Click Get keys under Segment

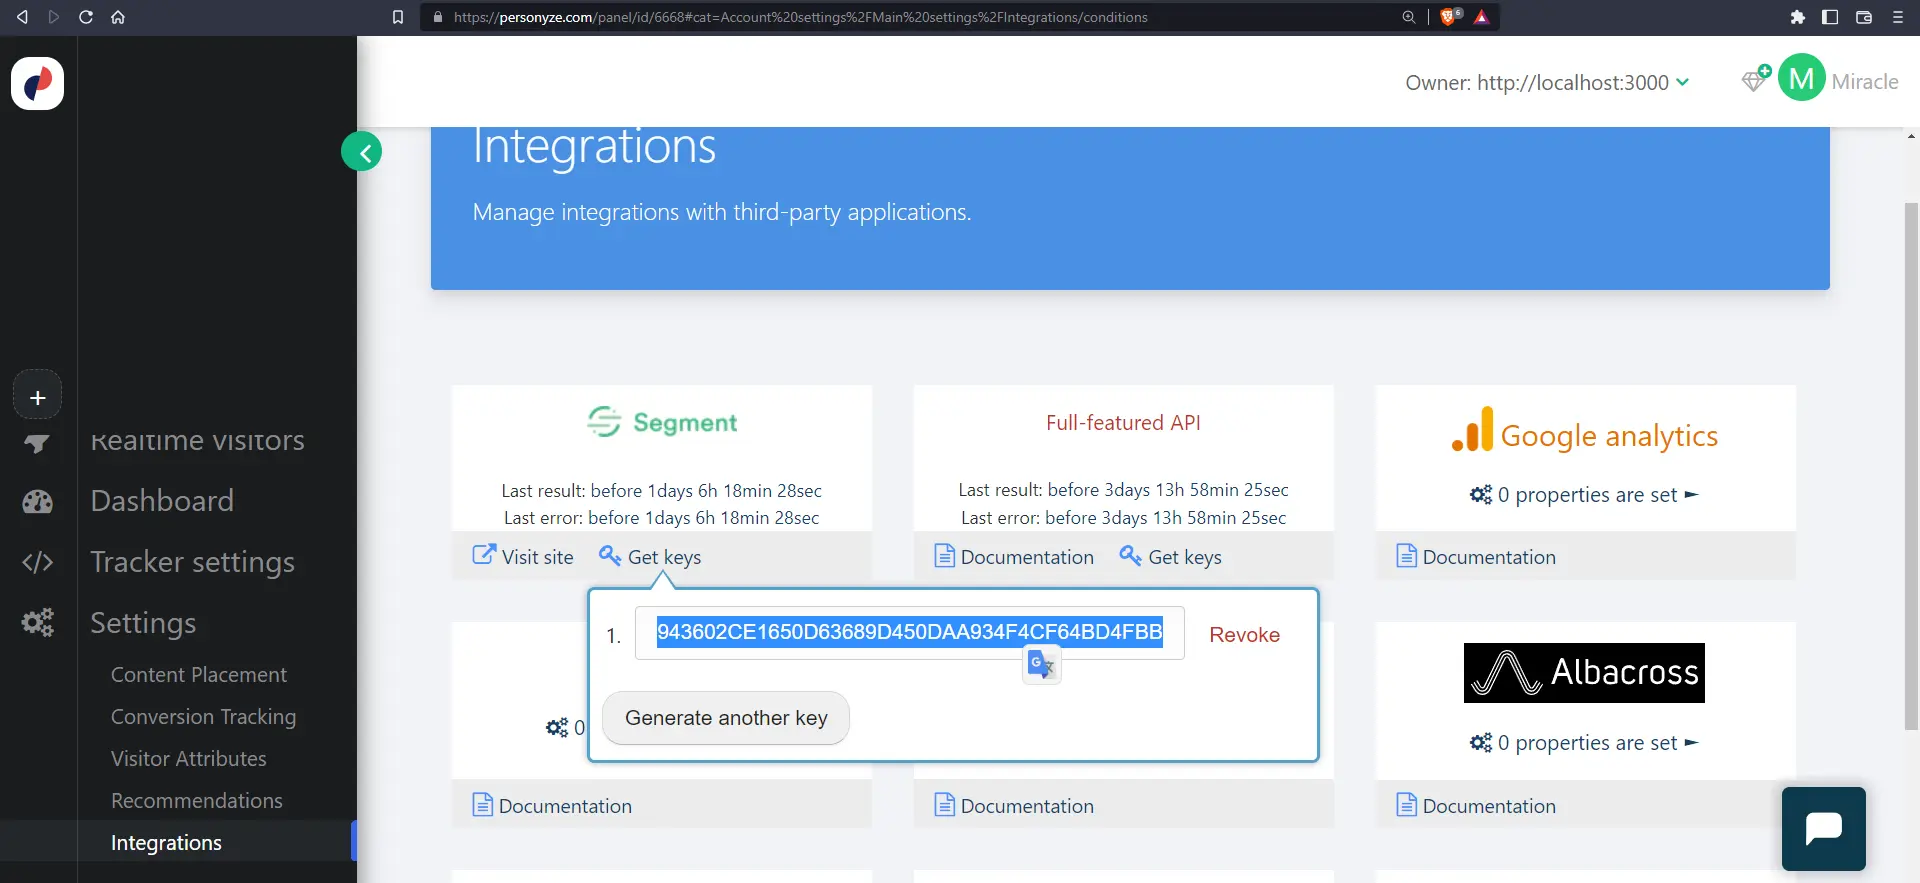650,556
